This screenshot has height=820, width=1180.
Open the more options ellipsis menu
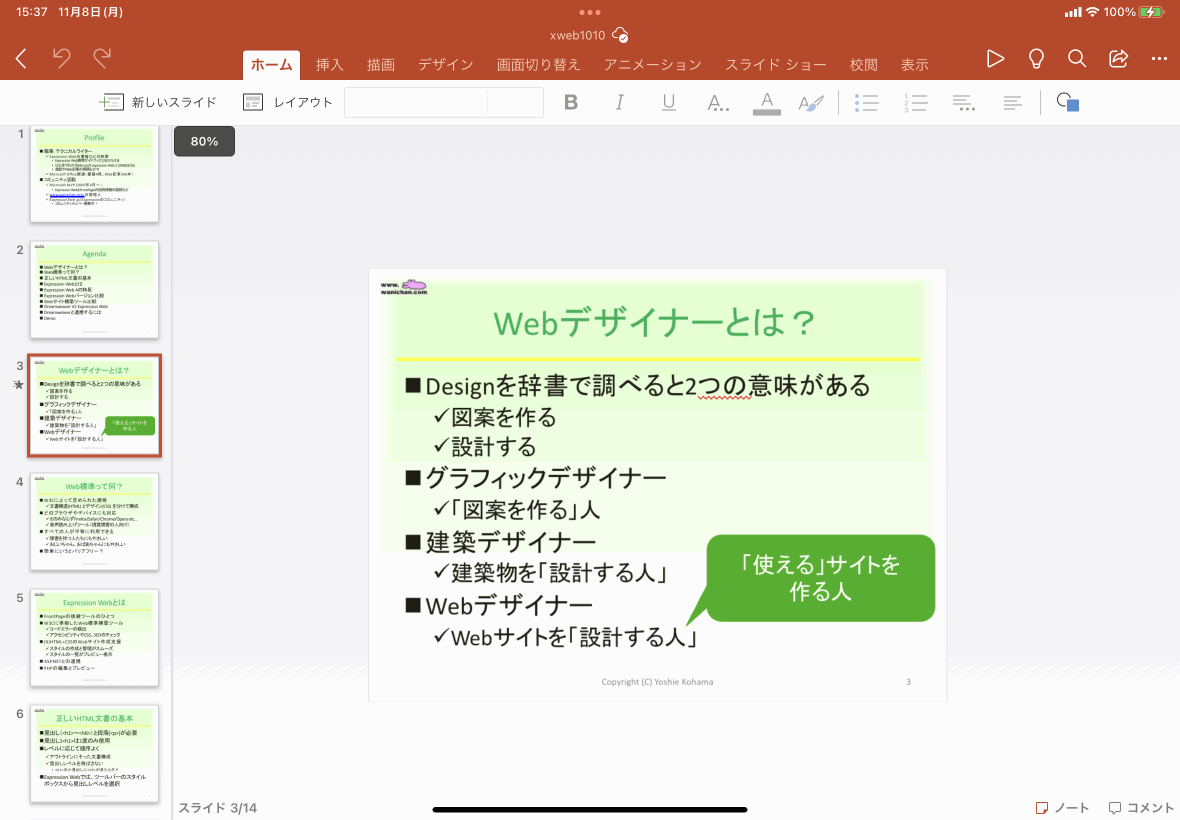[x=1159, y=59]
